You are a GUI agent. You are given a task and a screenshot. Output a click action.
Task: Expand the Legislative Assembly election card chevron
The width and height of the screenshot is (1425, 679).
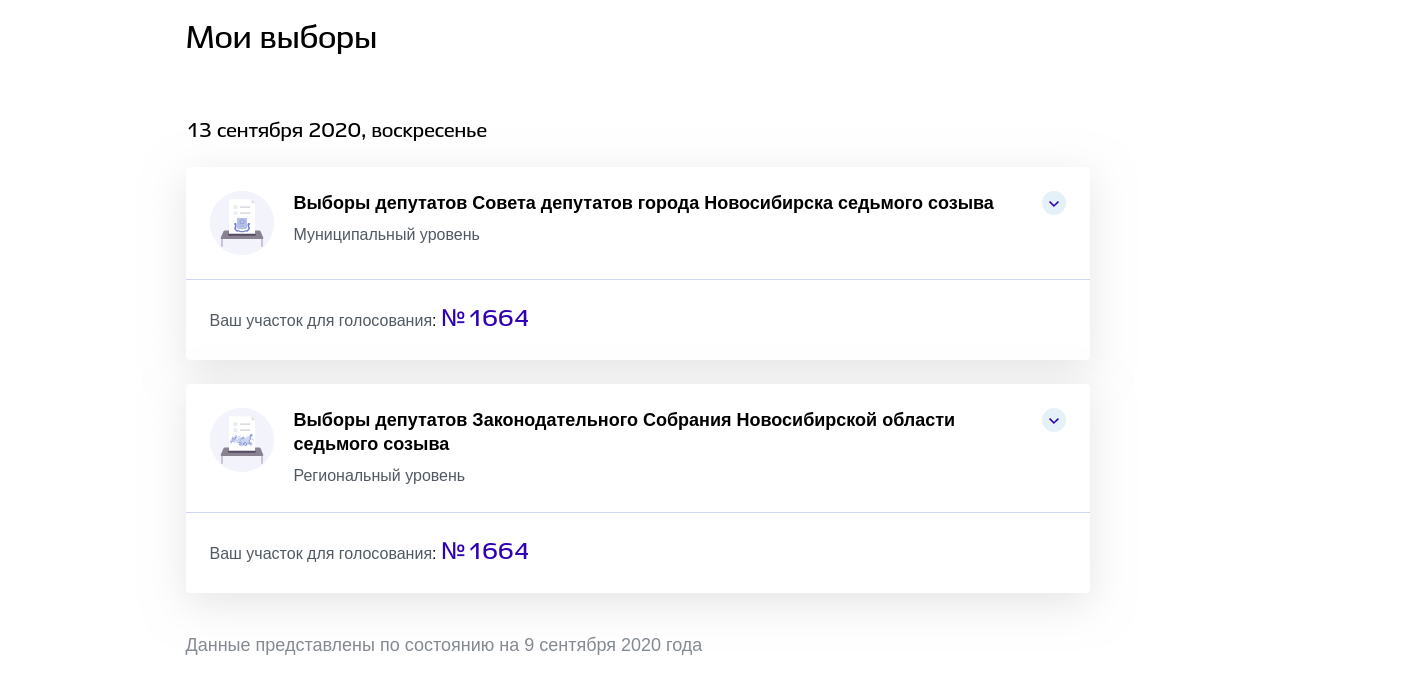[x=1053, y=421]
